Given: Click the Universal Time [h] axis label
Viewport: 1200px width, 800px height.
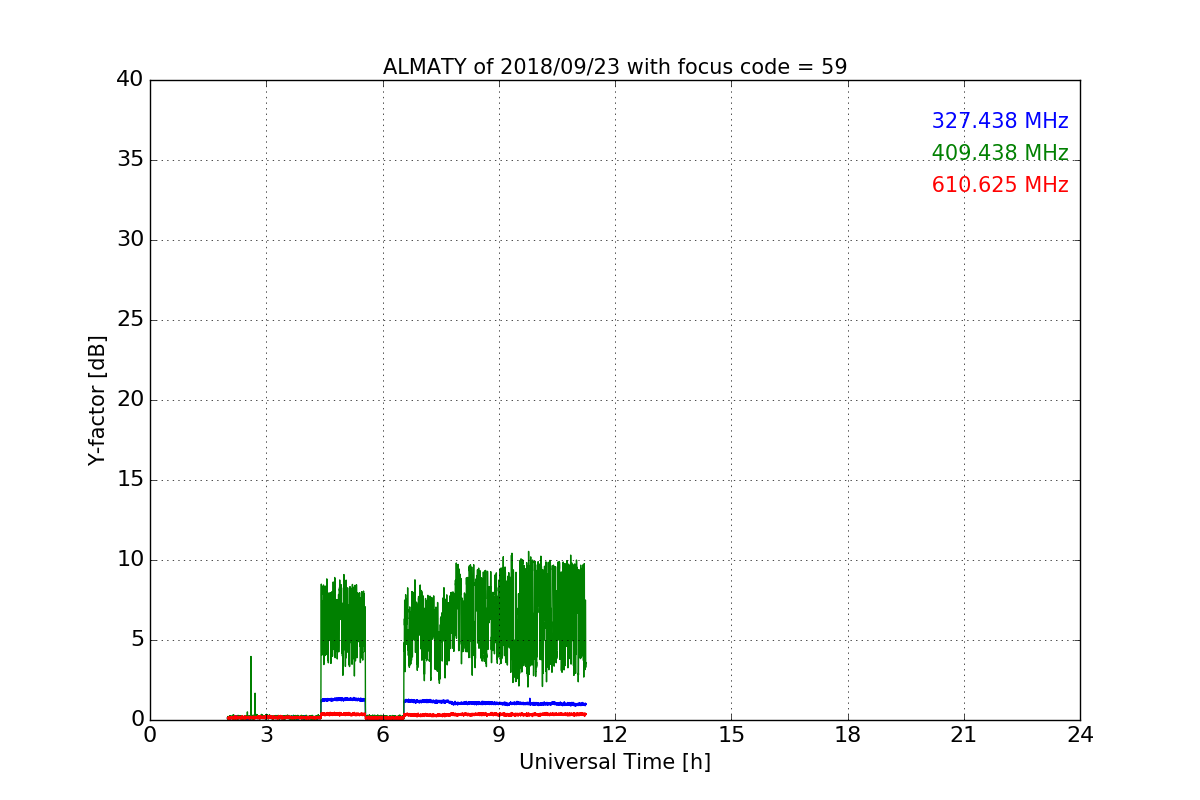Looking at the screenshot, I should [615, 762].
